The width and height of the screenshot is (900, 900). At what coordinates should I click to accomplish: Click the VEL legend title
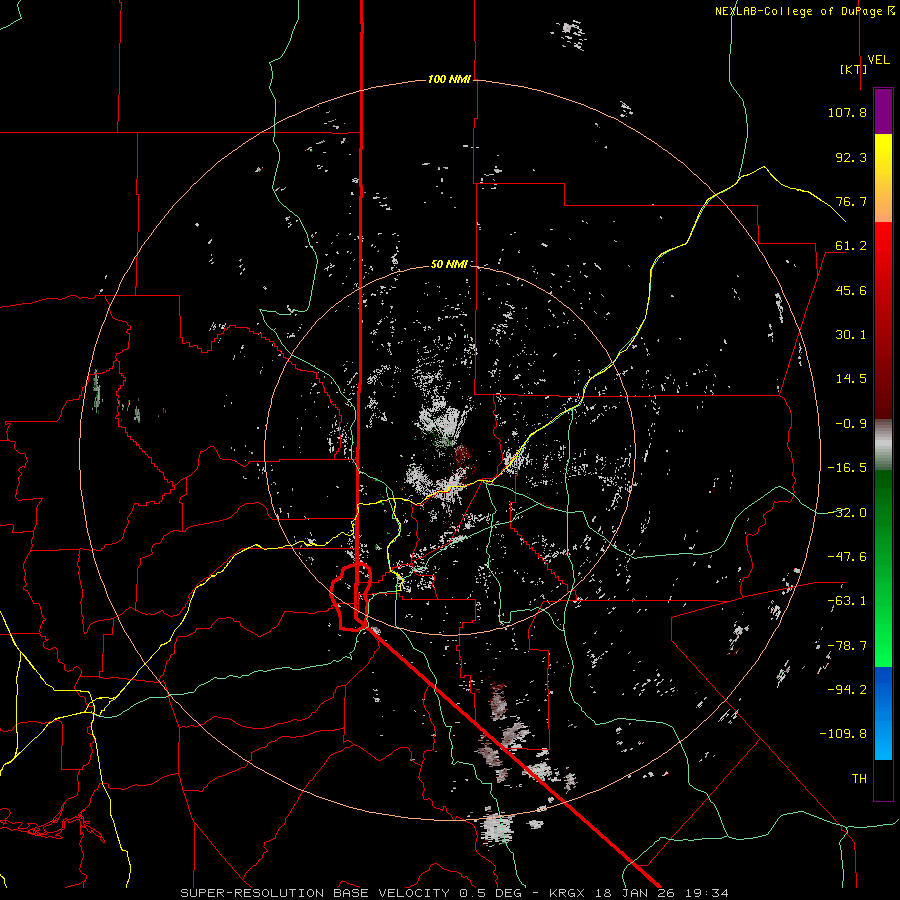click(x=878, y=60)
